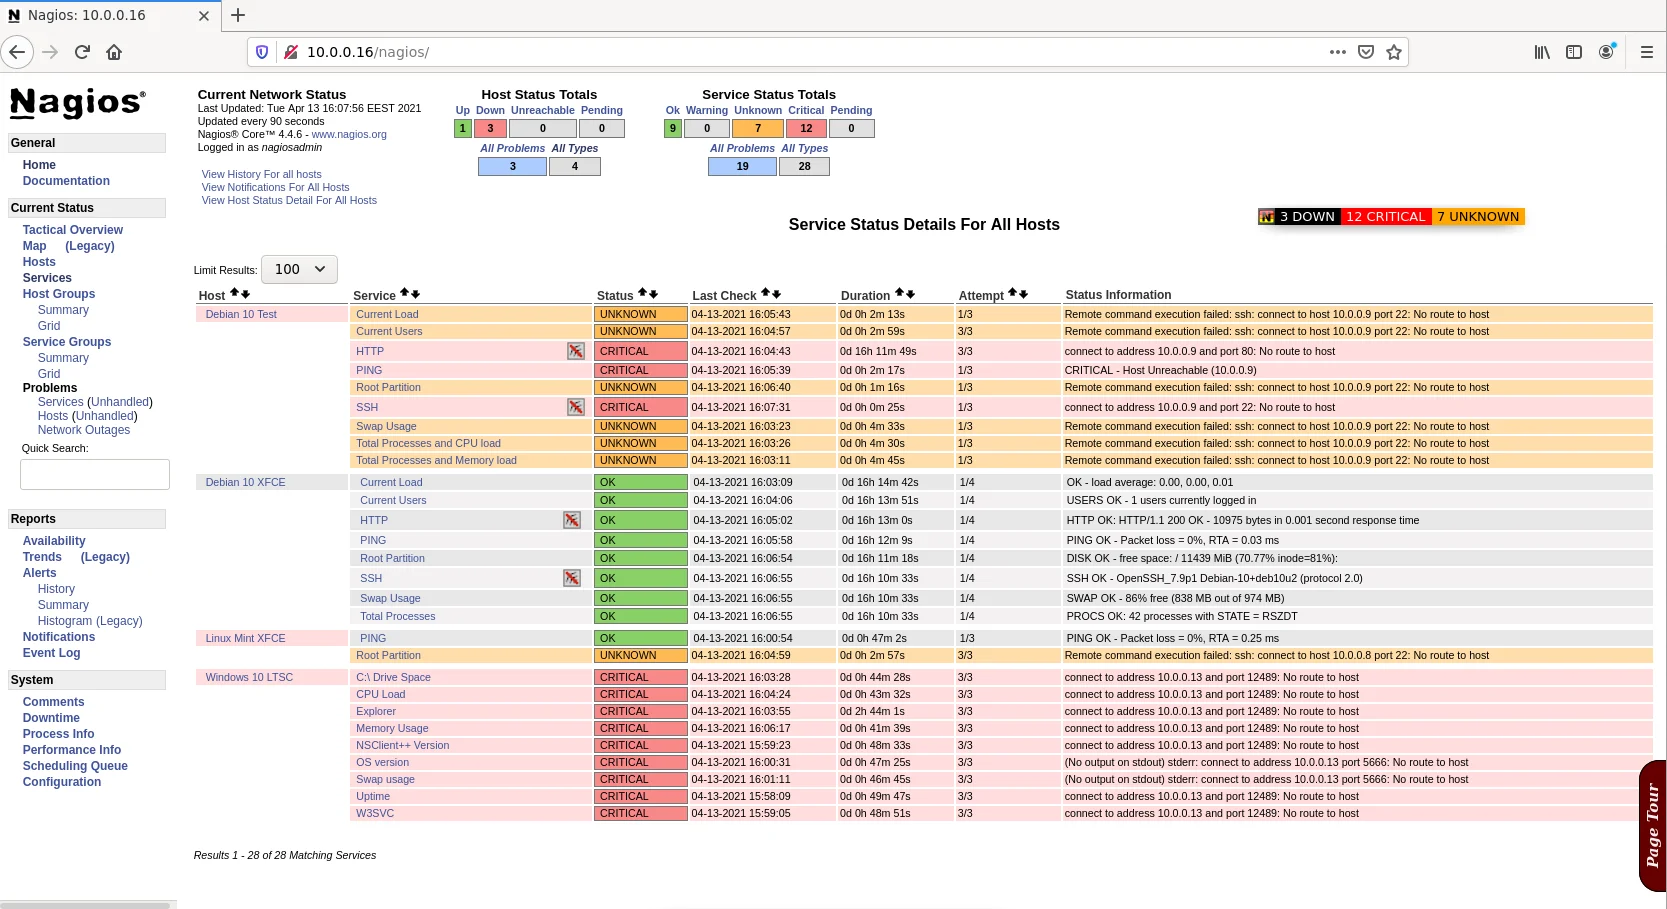Click the 9 Ok services total box

(x=673, y=128)
